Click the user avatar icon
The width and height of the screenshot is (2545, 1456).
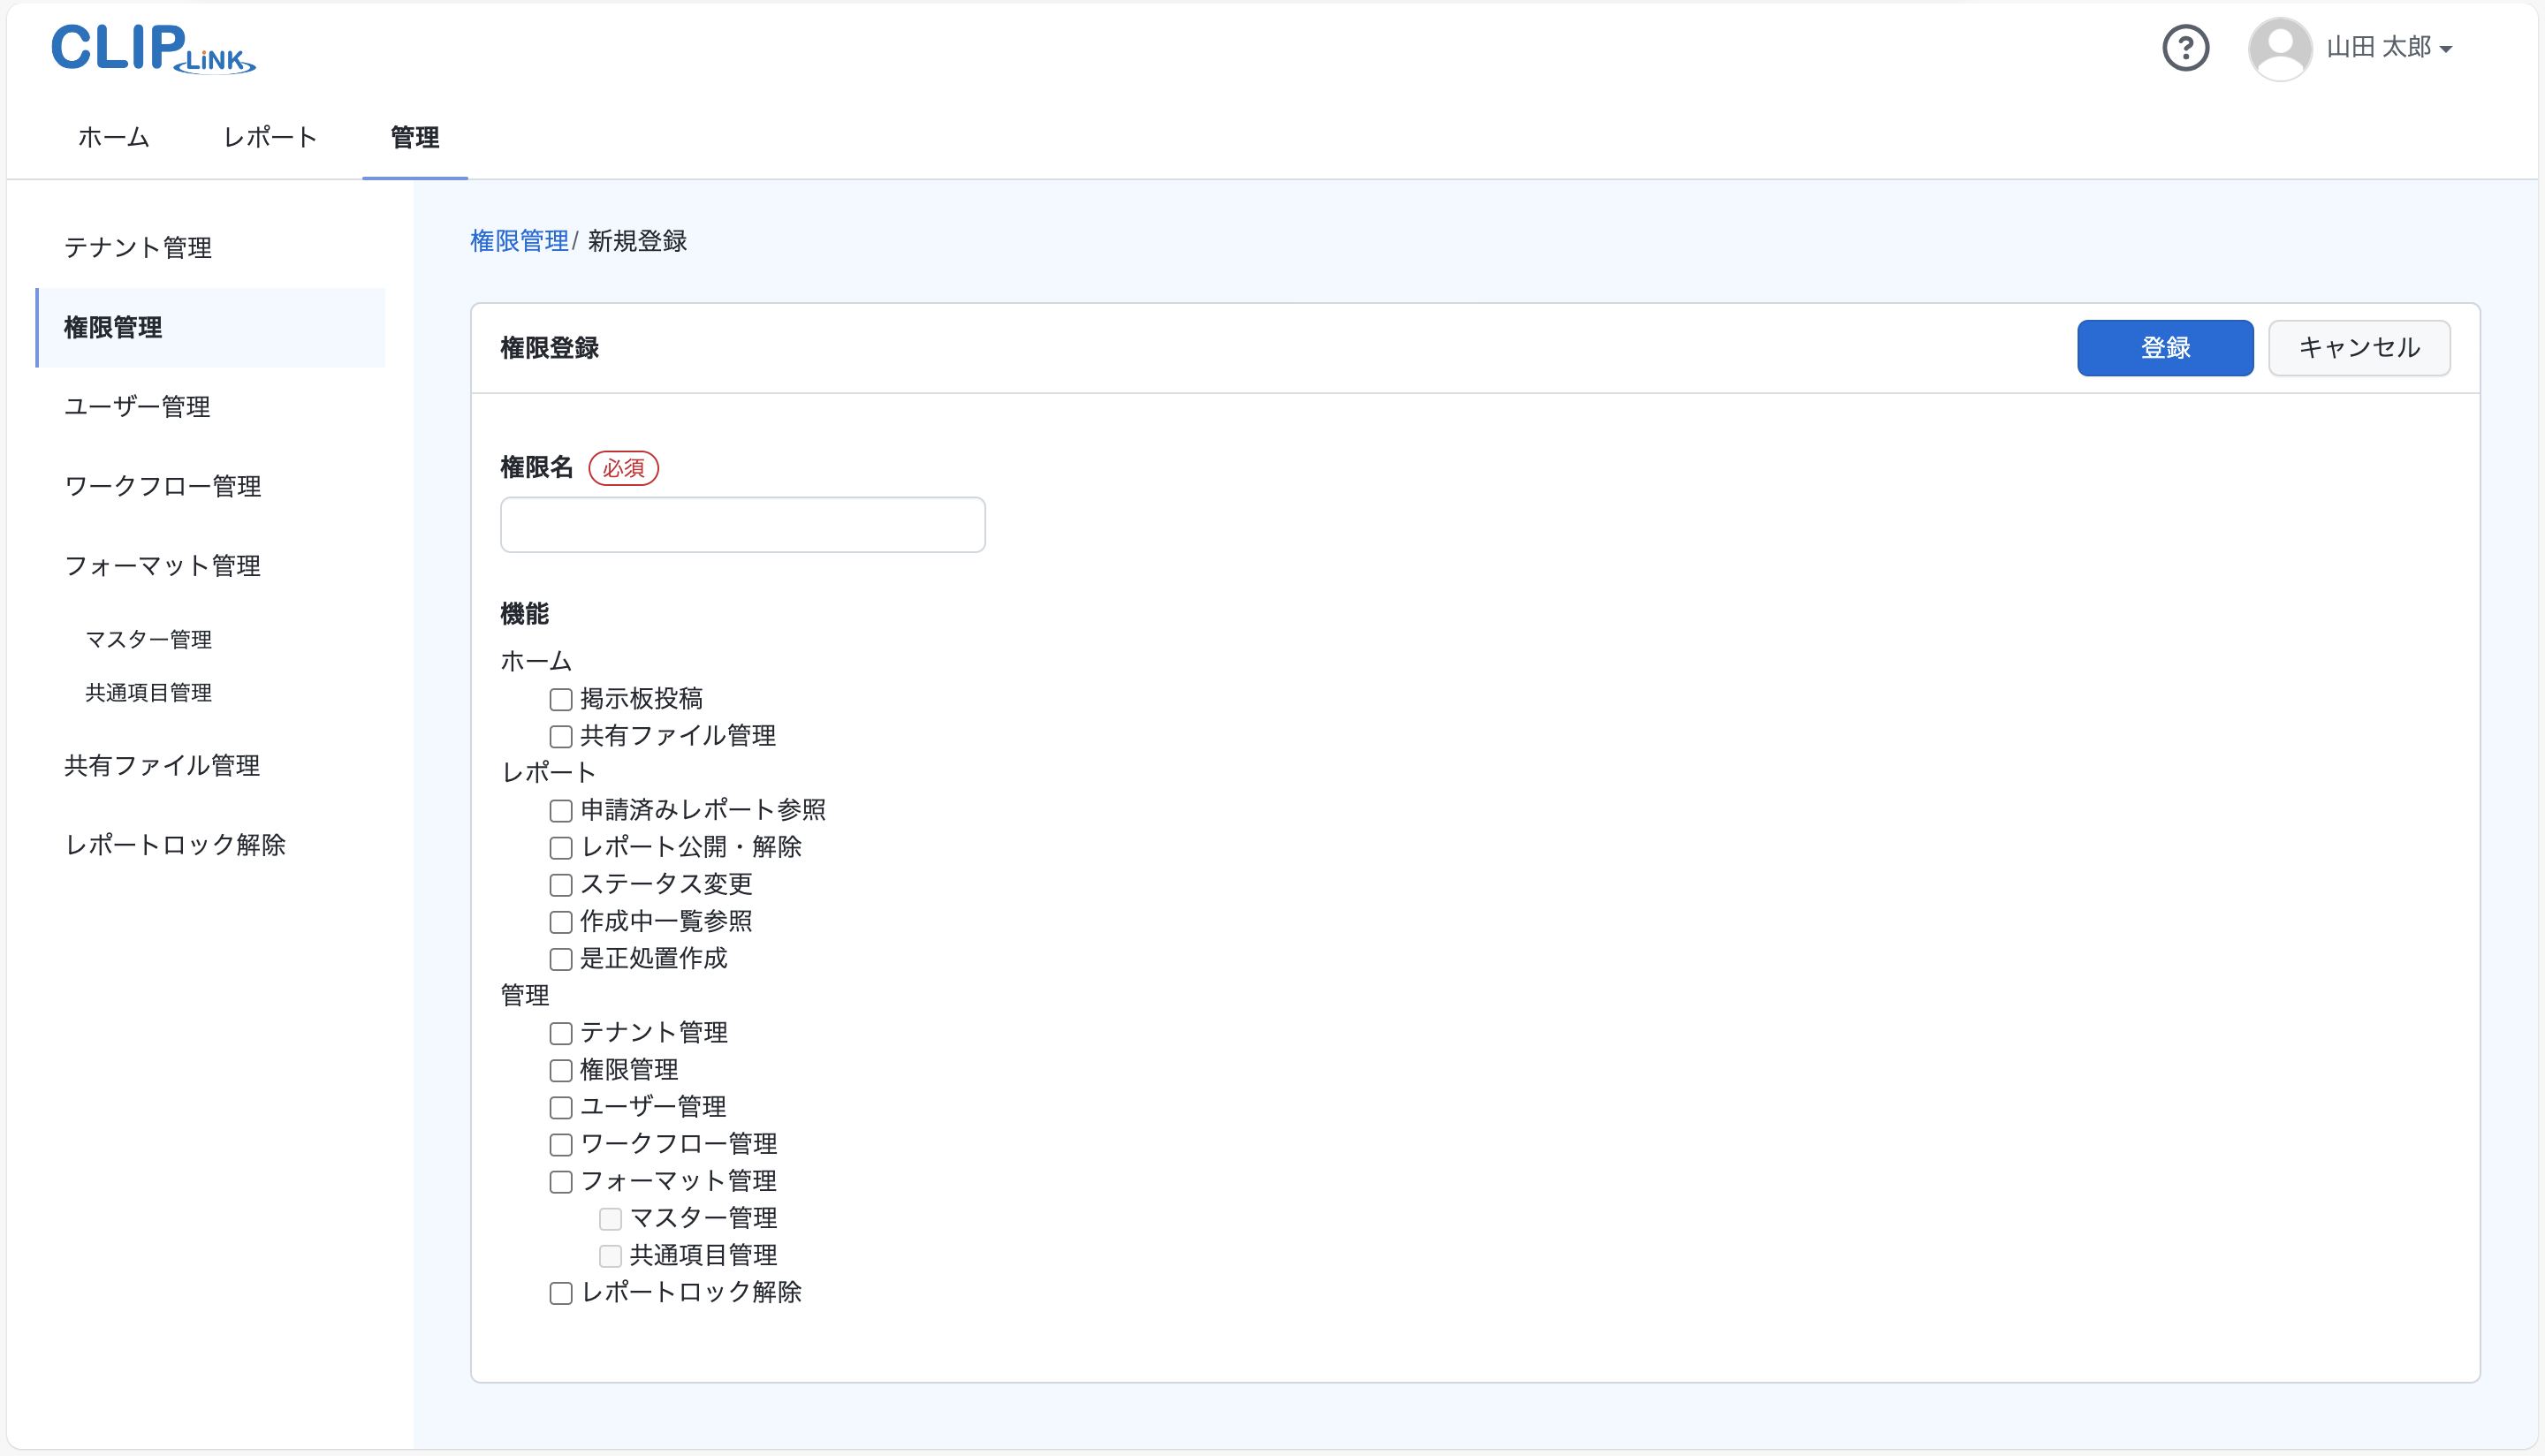pos(2281,47)
